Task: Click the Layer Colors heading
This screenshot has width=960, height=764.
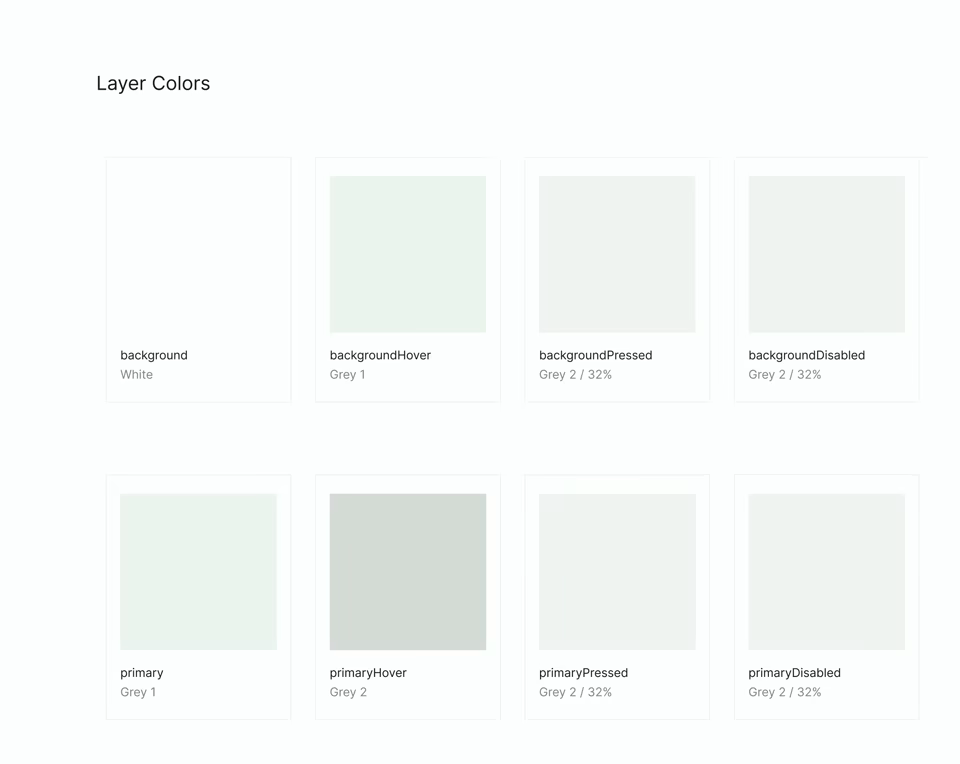Action: [153, 83]
